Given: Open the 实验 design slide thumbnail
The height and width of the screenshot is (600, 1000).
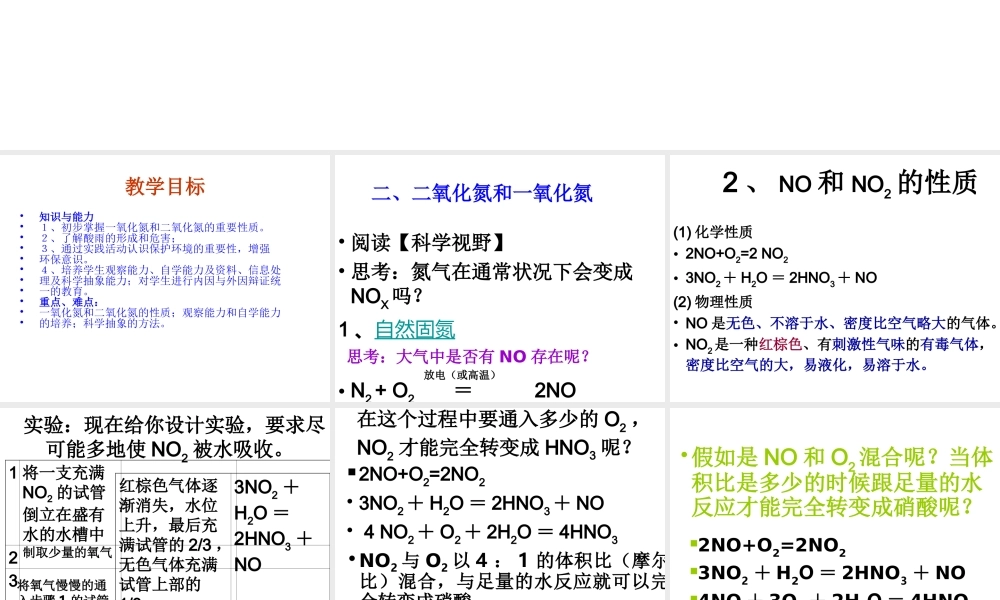Looking at the screenshot, I should click(x=165, y=504).
